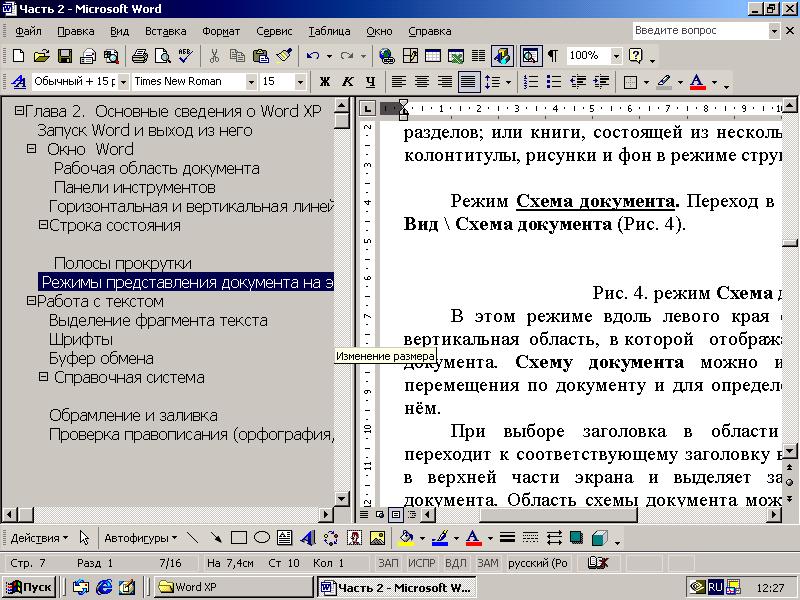Open the Вставка menu

(165, 31)
